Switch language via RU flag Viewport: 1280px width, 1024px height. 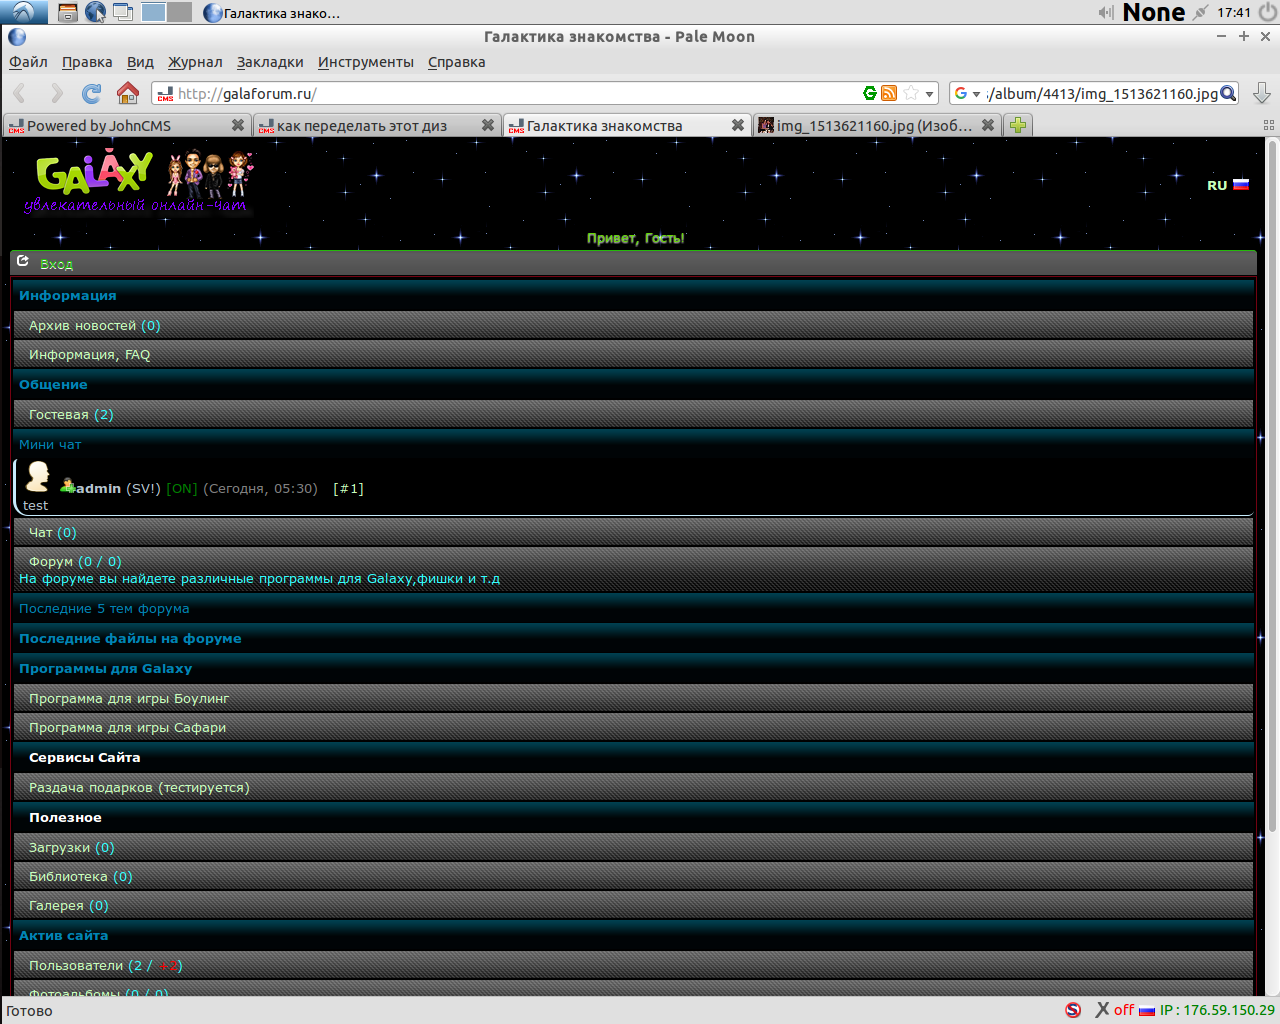1228,185
